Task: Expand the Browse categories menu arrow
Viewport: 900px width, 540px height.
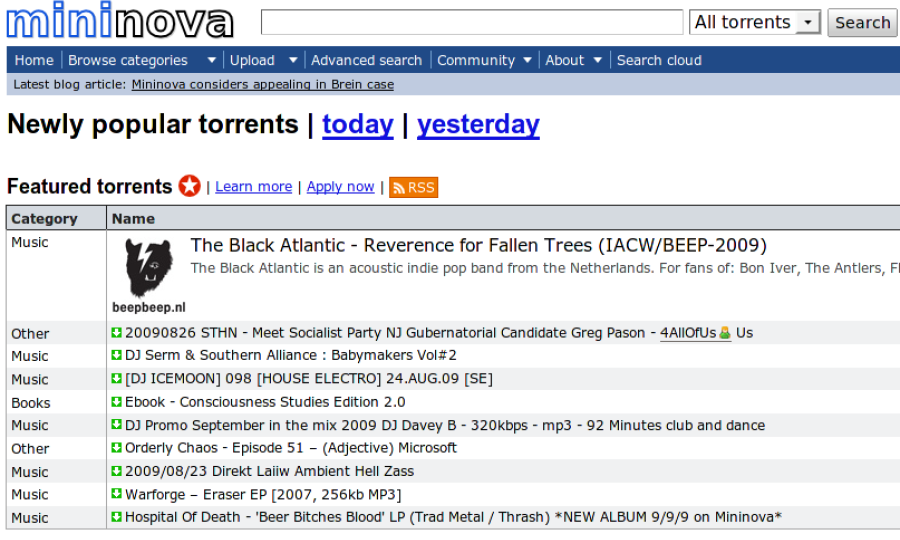Action: (211, 60)
